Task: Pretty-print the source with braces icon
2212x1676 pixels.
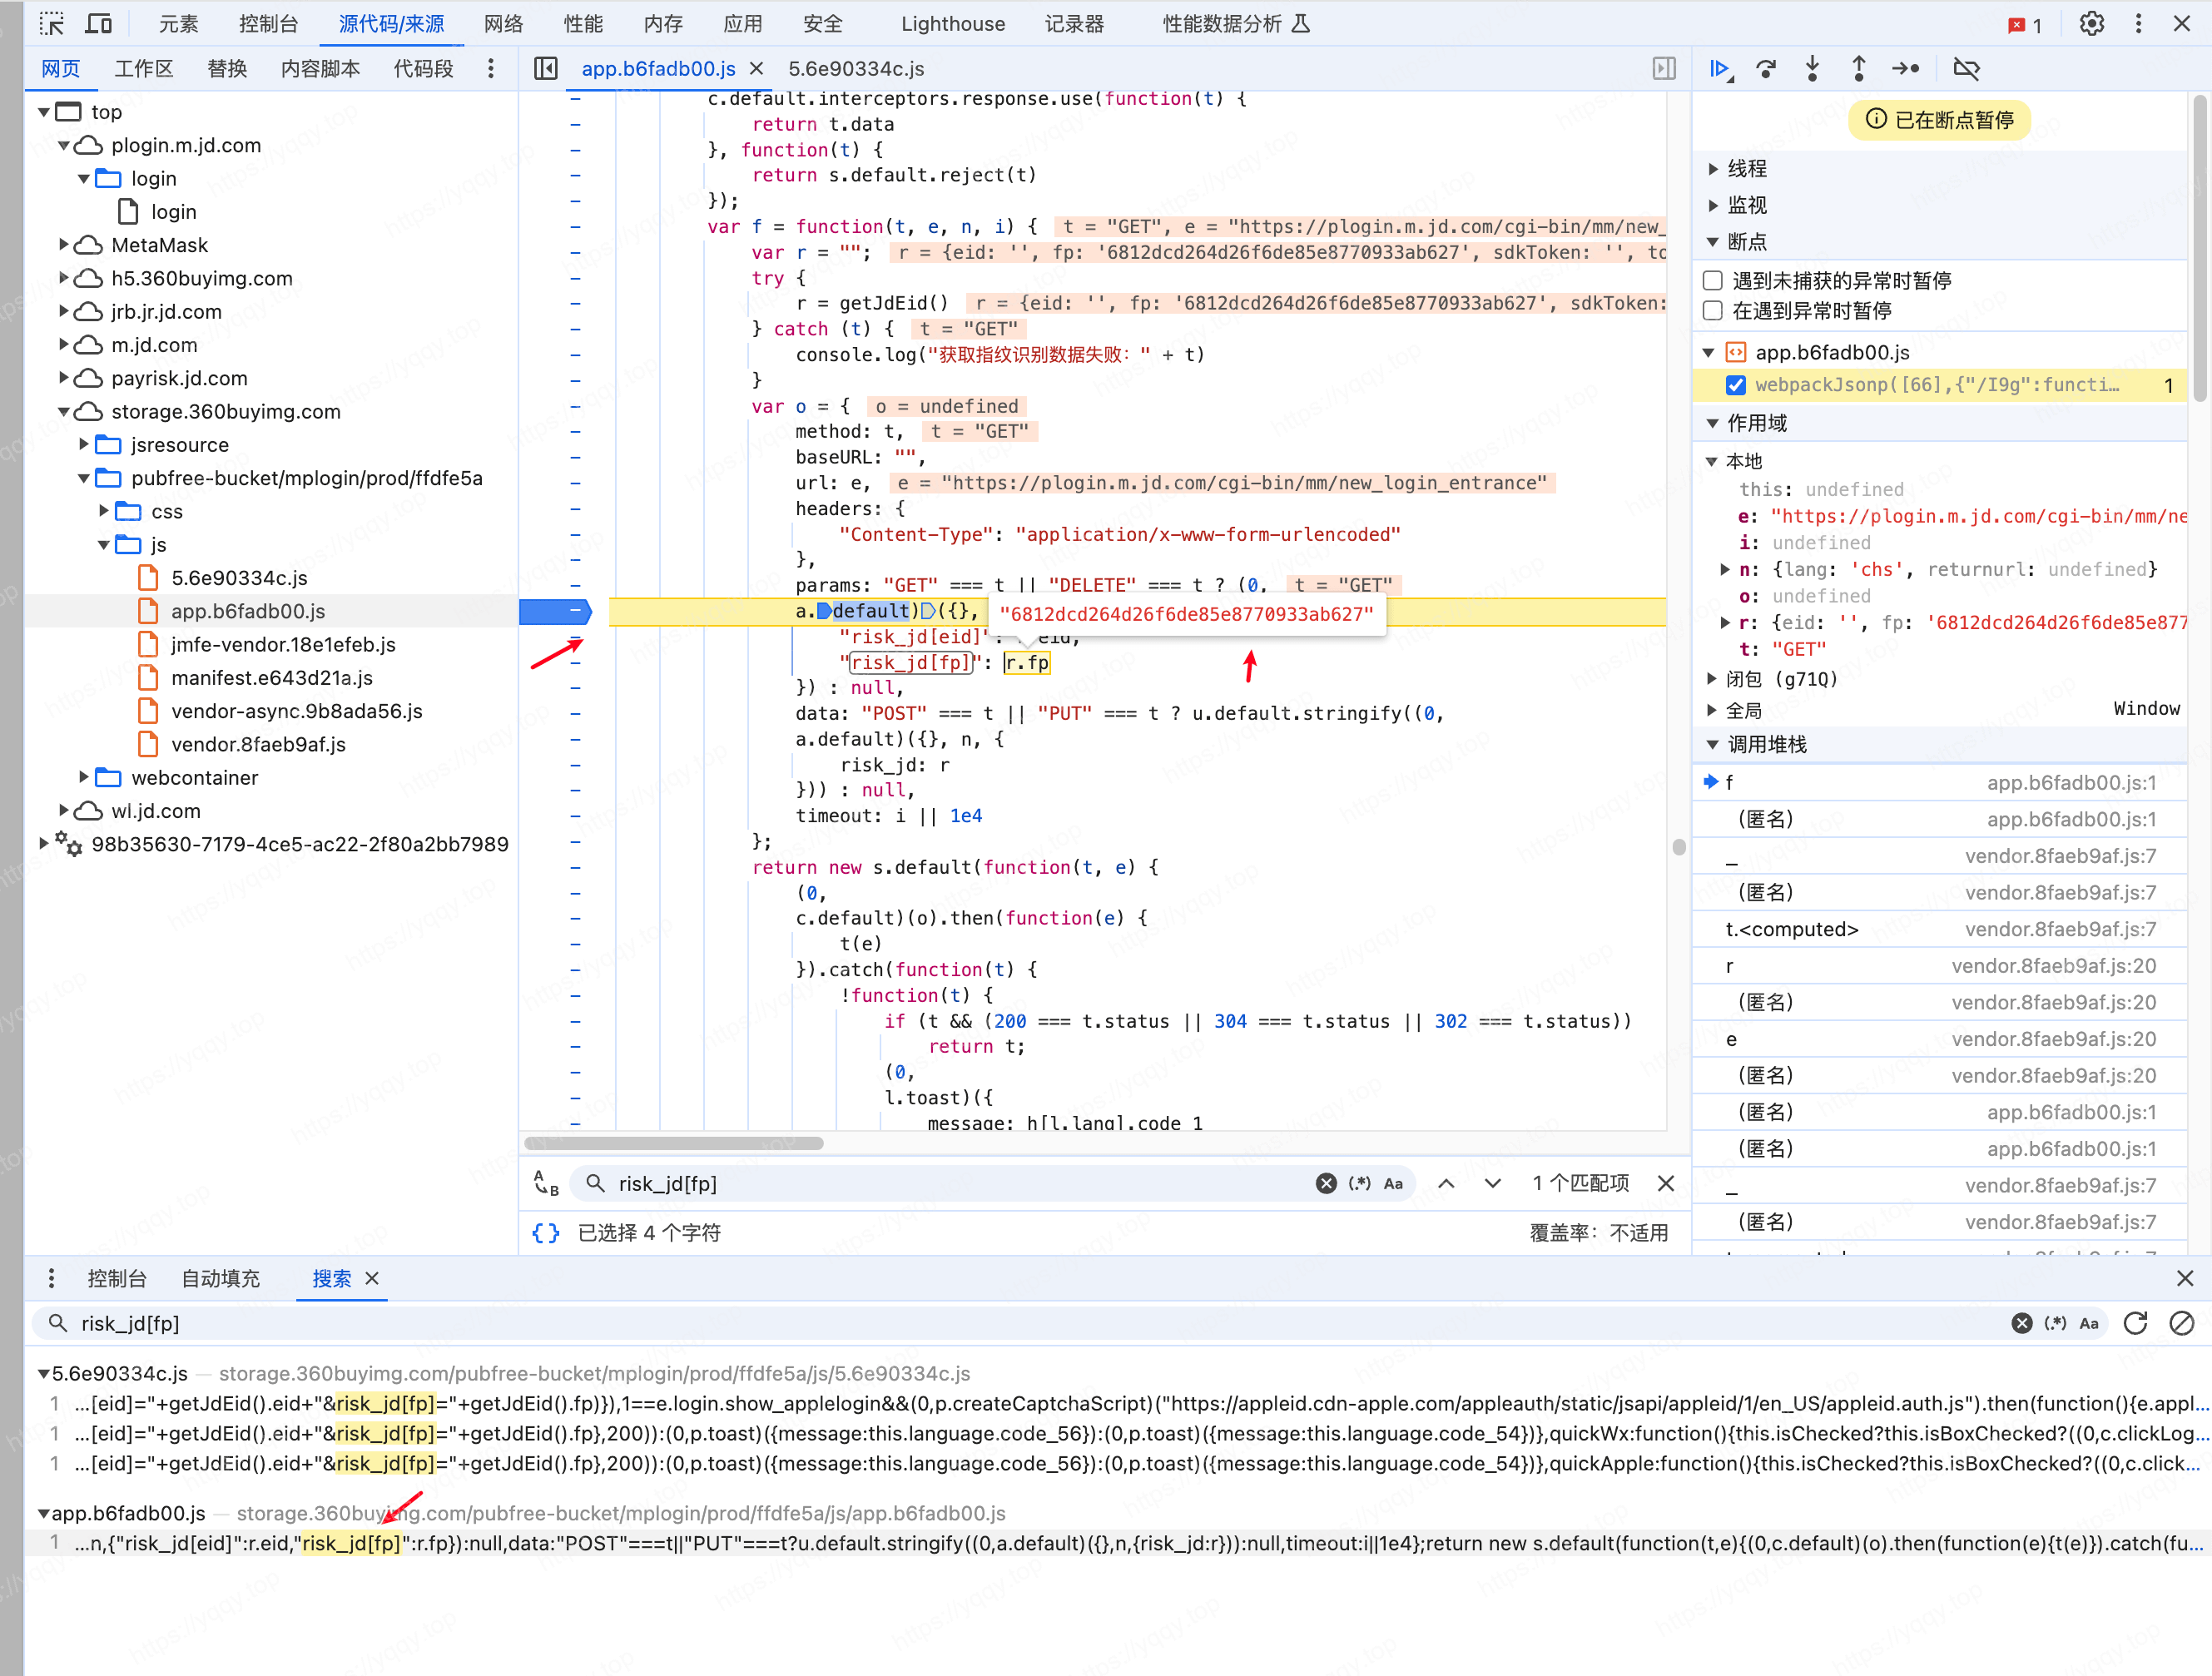Action: (546, 1232)
